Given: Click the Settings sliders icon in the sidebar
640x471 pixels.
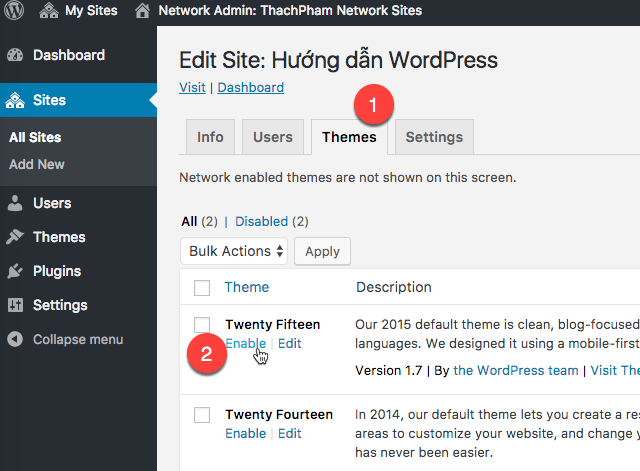Looking at the screenshot, I should click(16, 305).
